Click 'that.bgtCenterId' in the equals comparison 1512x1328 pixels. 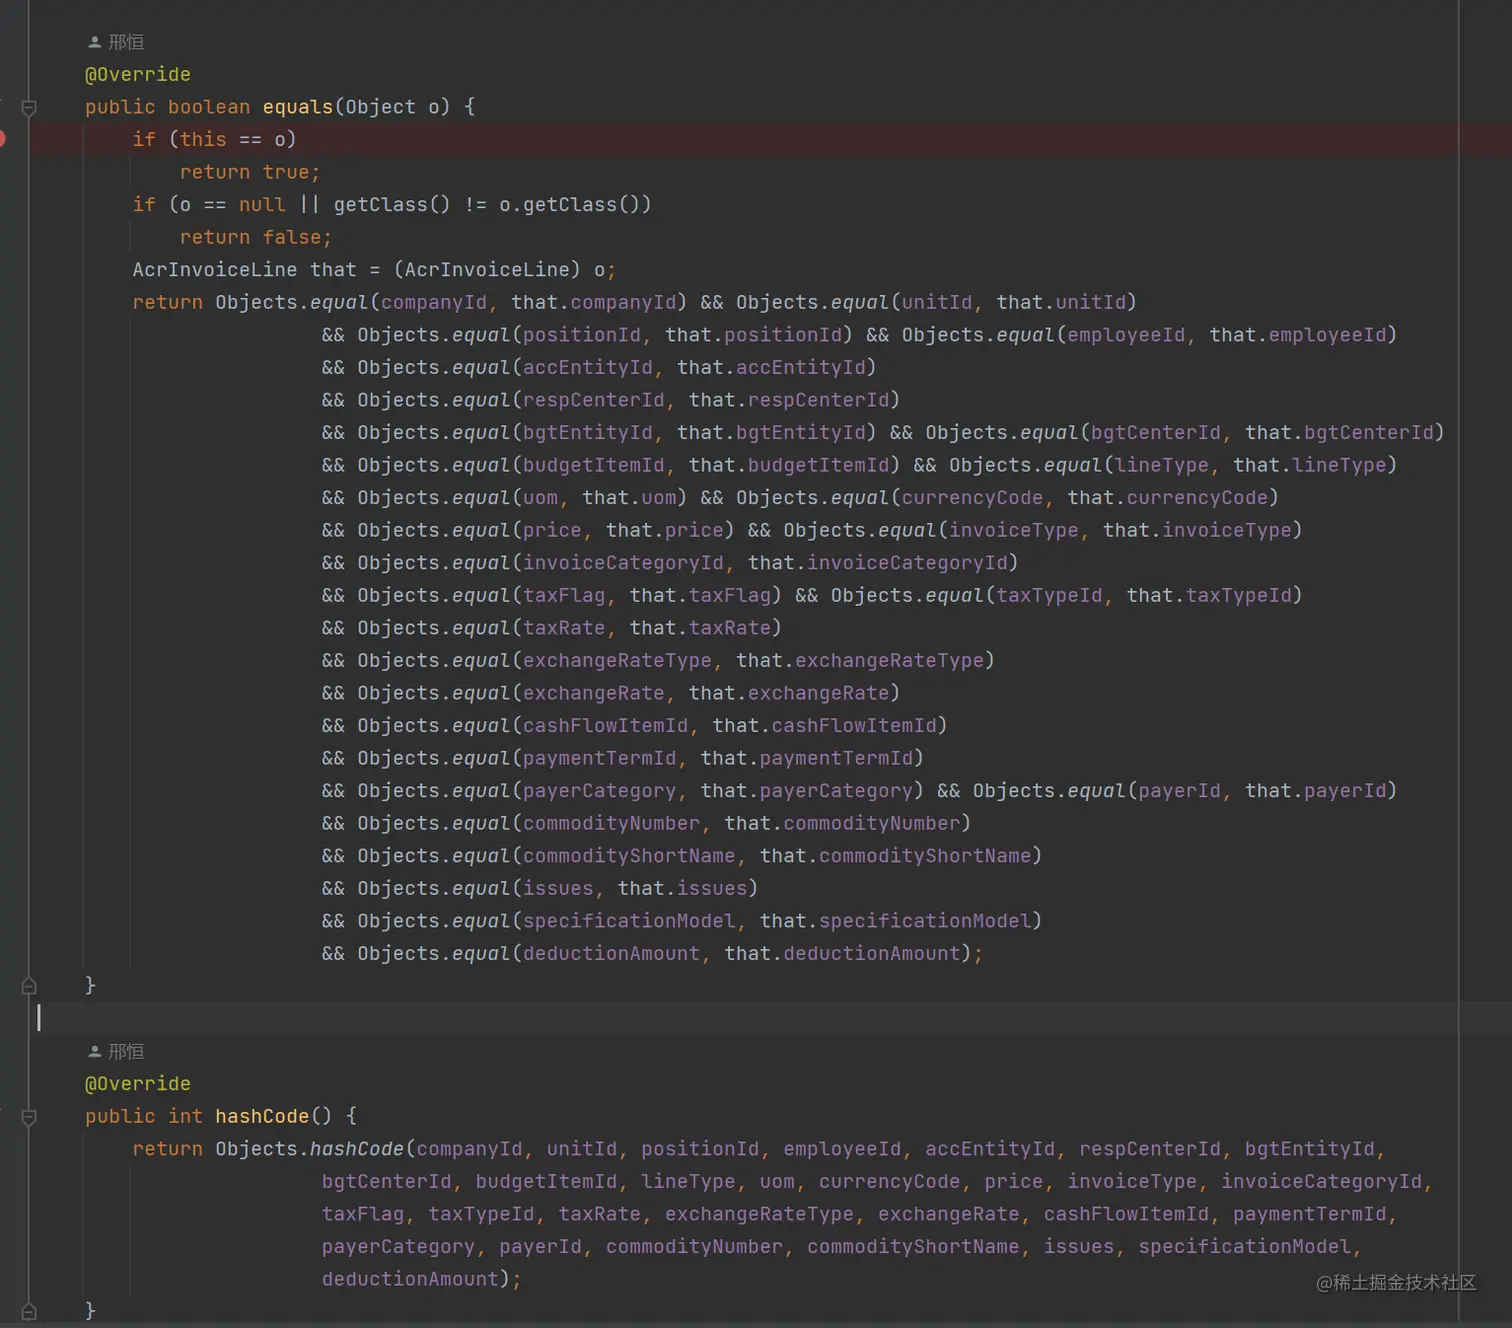[1339, 432]
